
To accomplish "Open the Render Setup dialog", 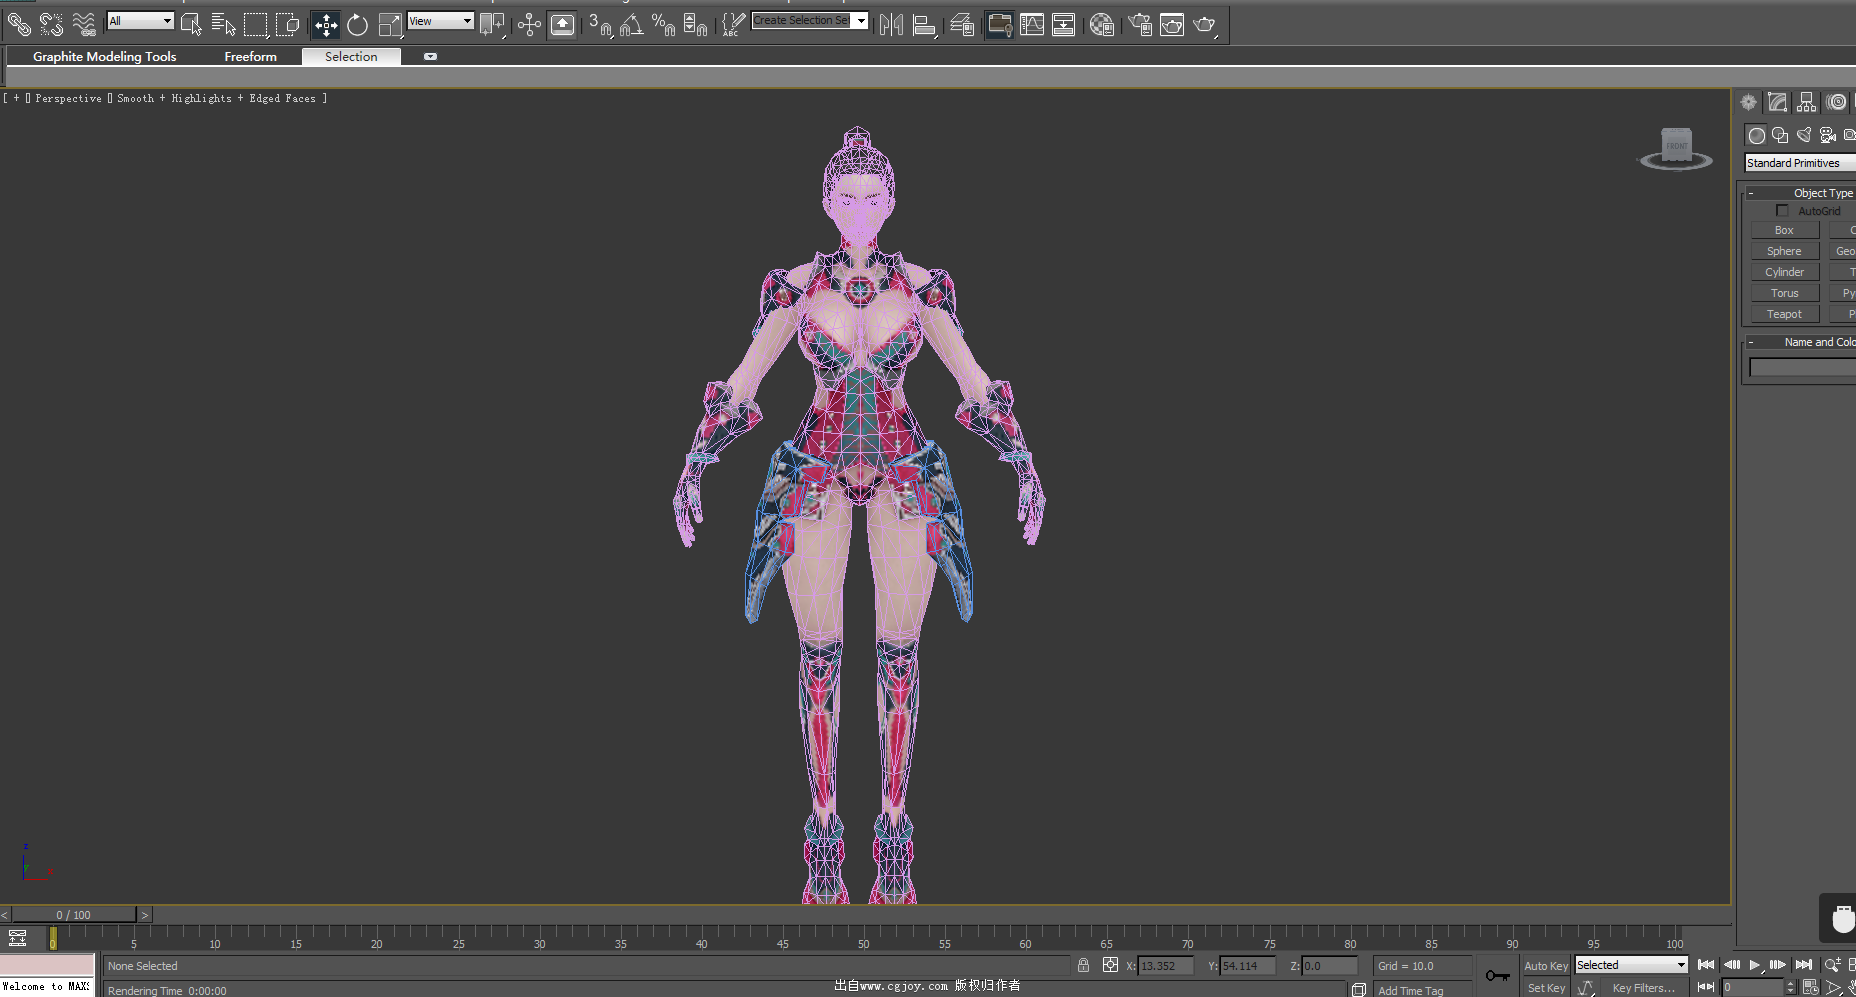I will pos(1140,25).
